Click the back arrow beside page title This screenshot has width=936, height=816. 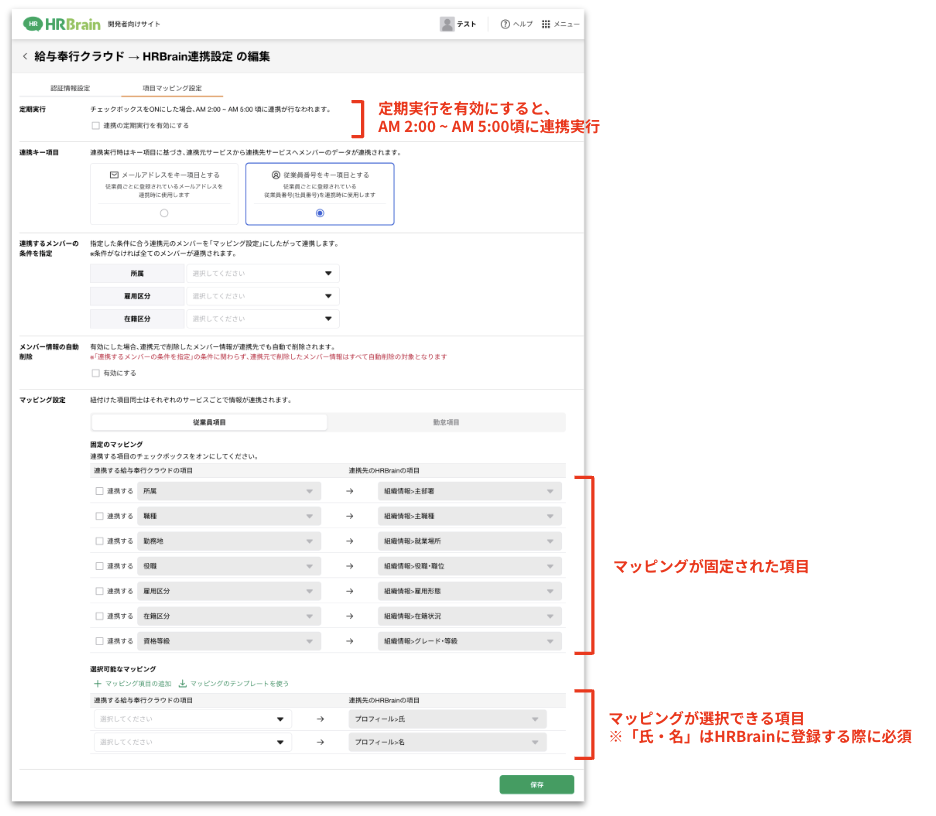tap(25, 57)
